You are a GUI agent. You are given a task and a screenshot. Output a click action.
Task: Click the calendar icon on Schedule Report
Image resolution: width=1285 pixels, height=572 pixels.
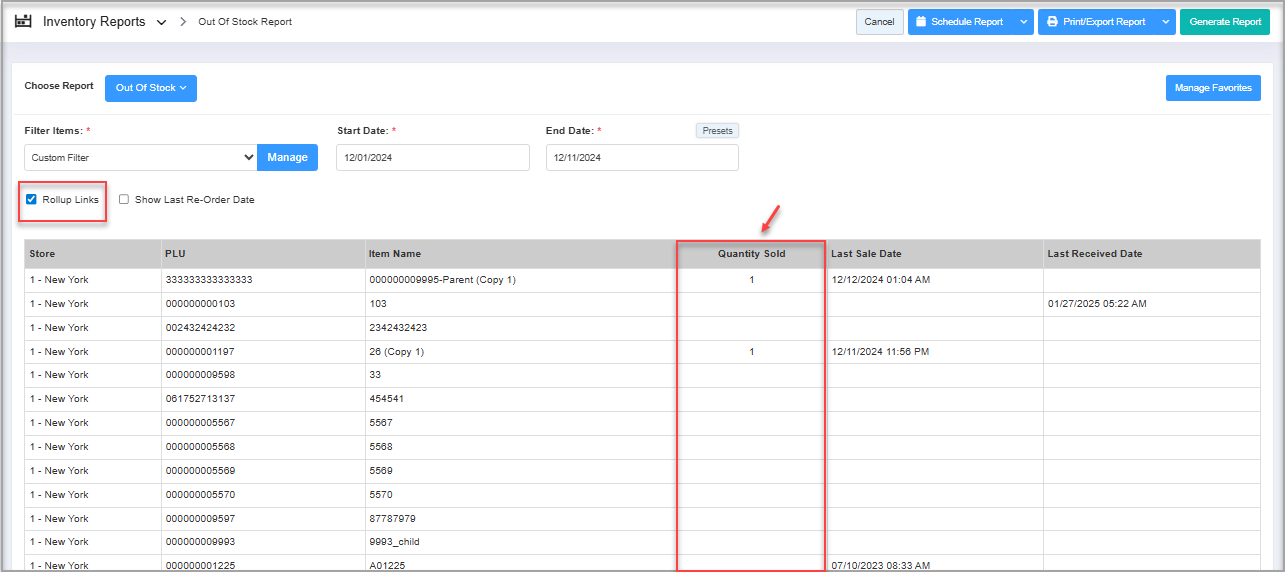[921, 22]
